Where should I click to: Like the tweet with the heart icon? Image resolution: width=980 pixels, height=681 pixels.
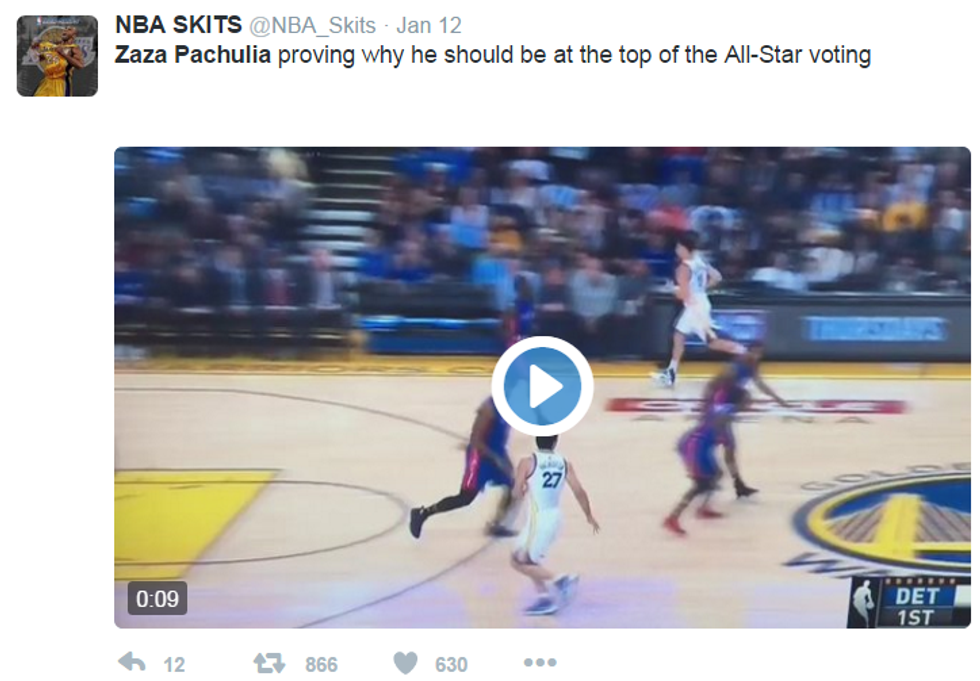coord(405,663)
